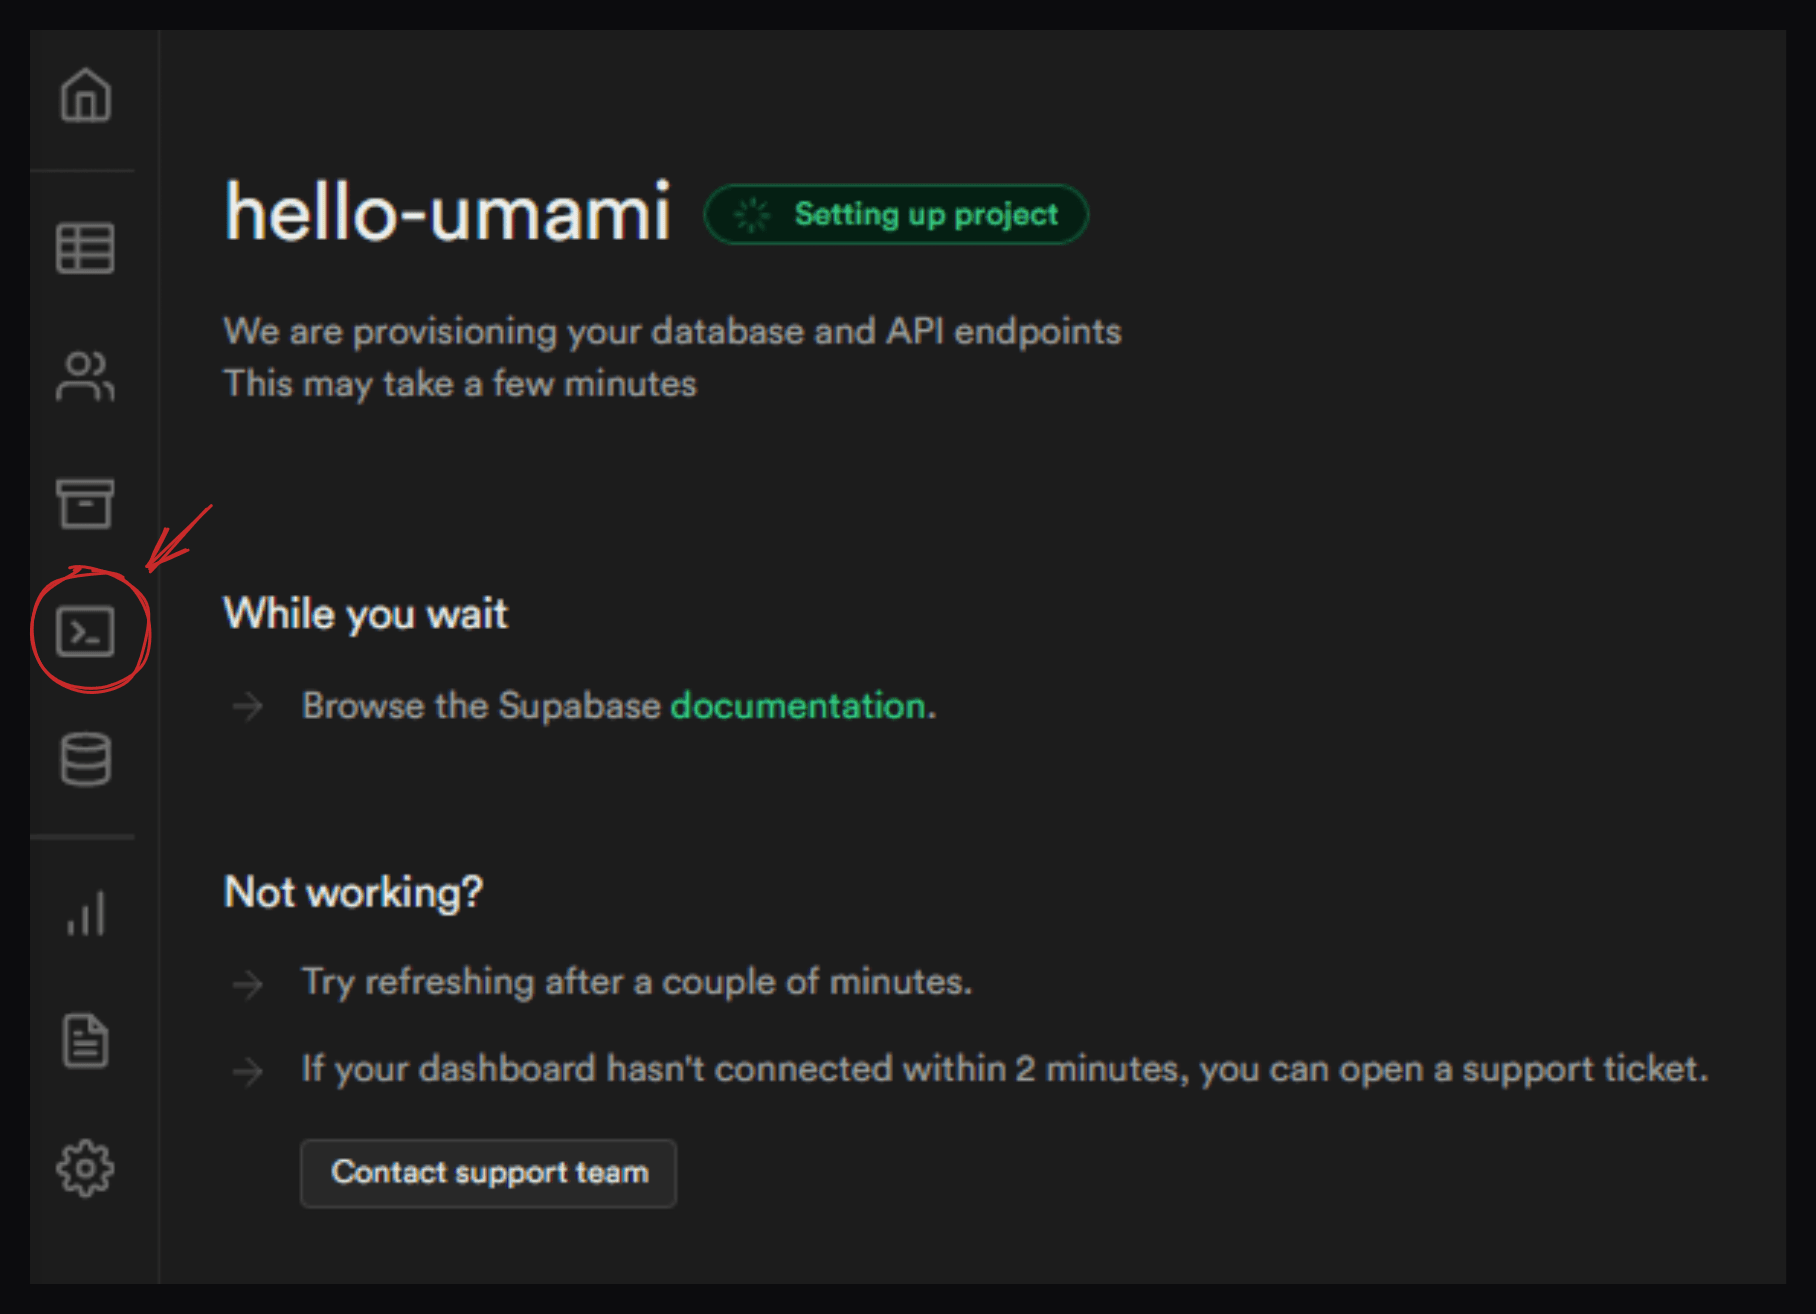1816x1314 pixels.
Task: Open the API Docs document icon
Action: [85, 1041]
